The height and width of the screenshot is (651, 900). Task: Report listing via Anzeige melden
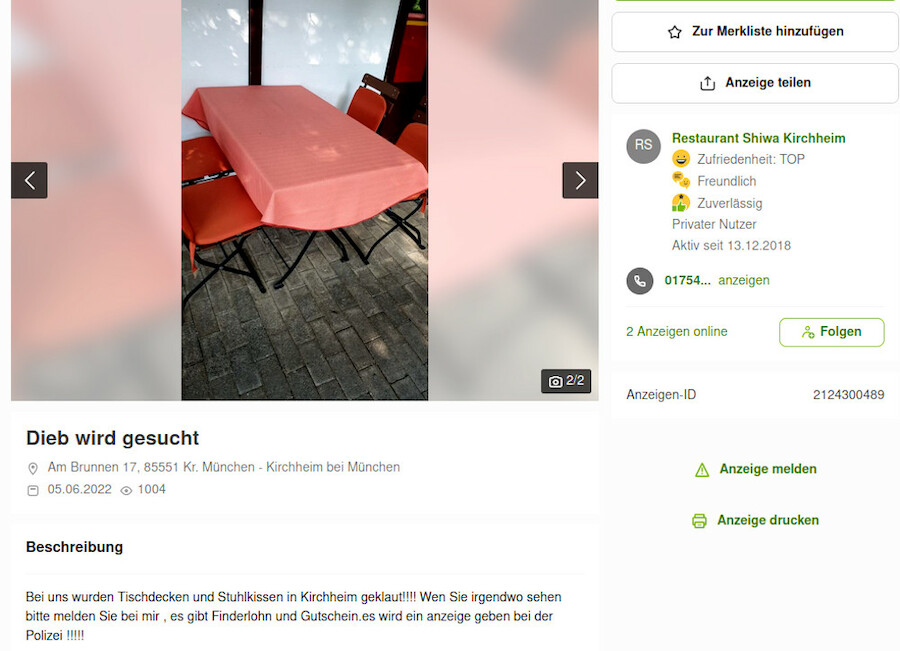pos(767,469)
